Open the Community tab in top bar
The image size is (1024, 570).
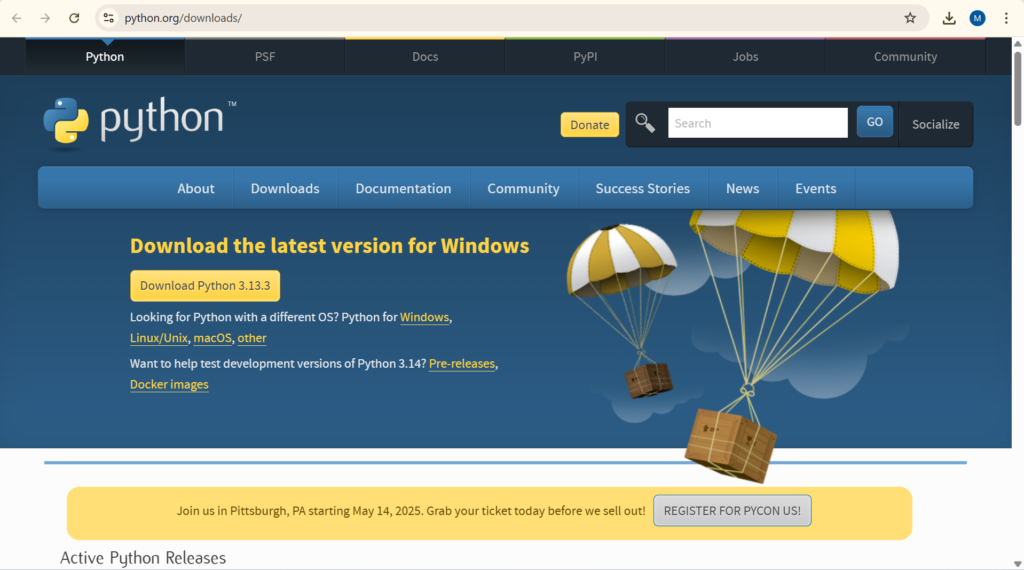pyautogui.click(x=905, y=57)
